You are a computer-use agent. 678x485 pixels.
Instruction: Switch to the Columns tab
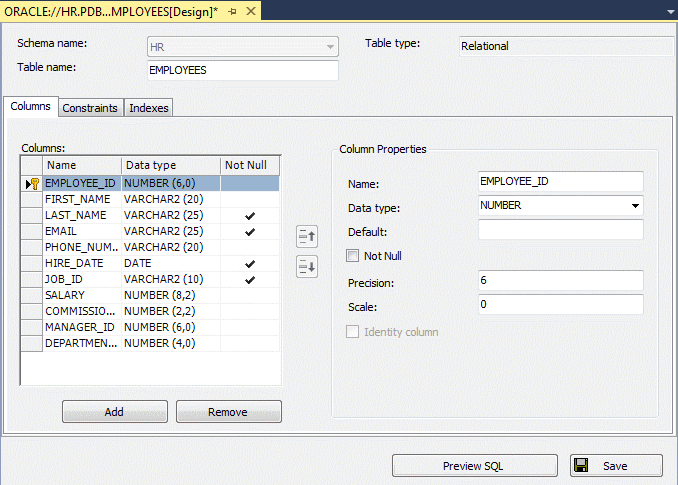coord(30,106)
